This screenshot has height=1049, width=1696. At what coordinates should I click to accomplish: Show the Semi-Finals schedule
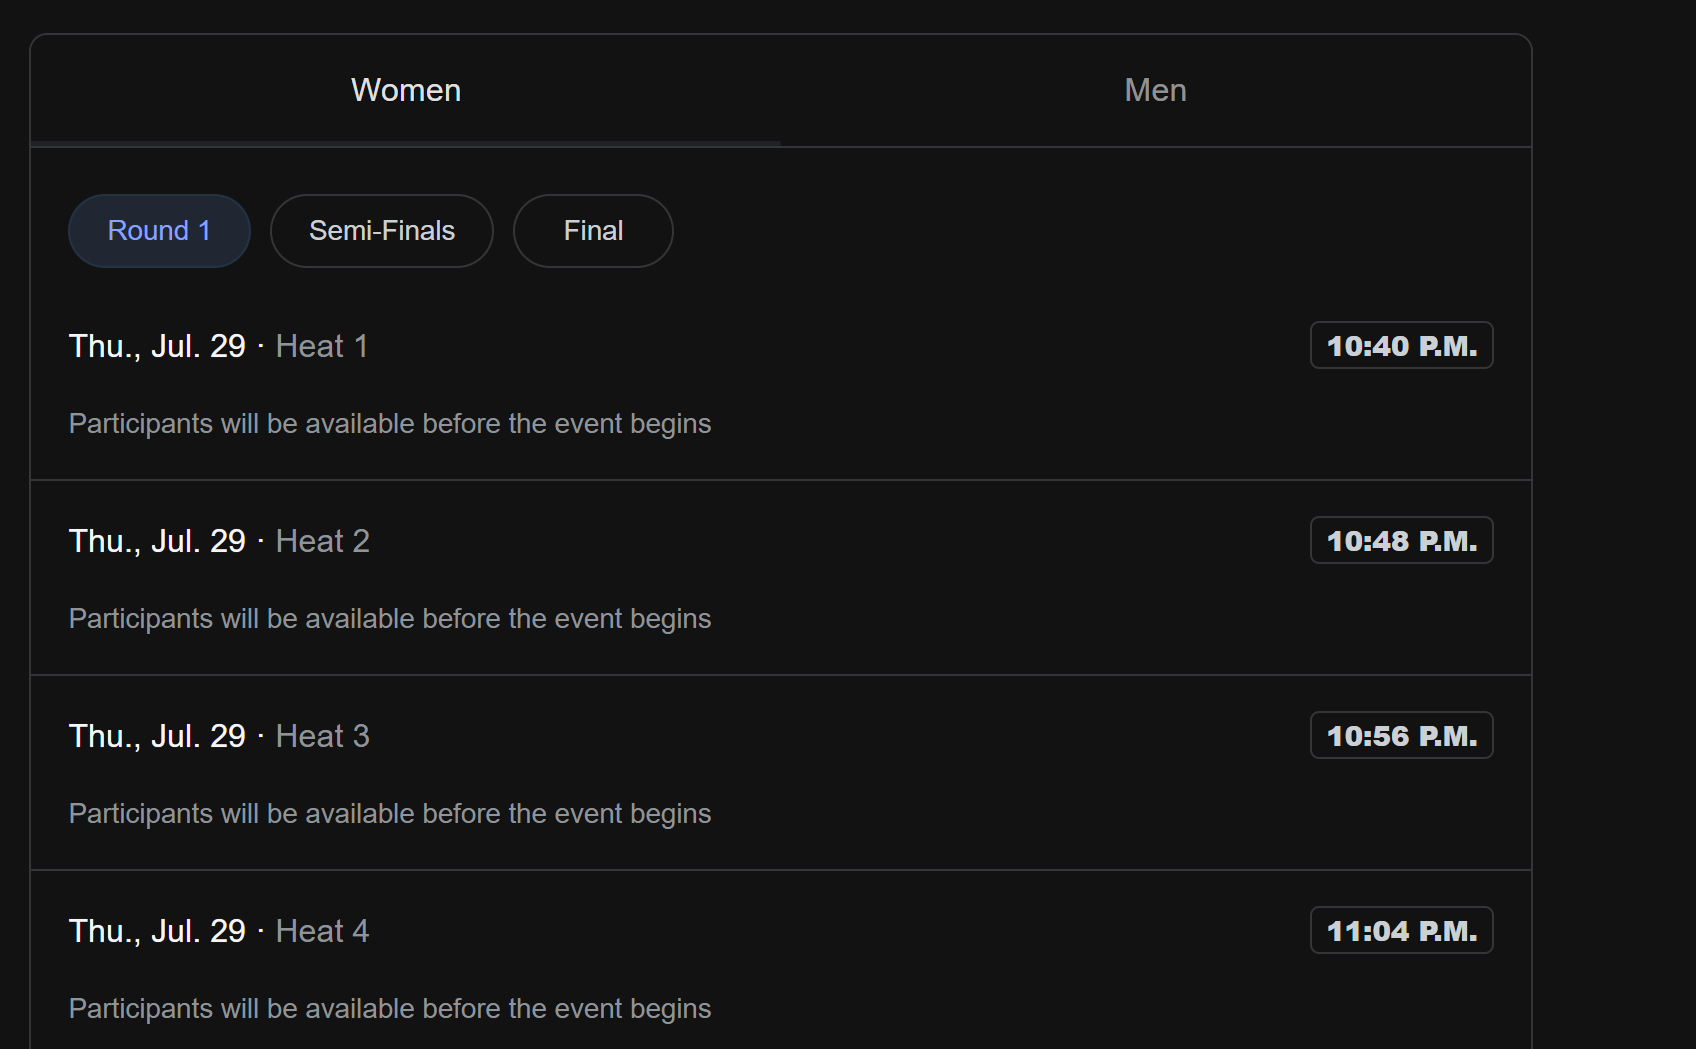(381, 231)
